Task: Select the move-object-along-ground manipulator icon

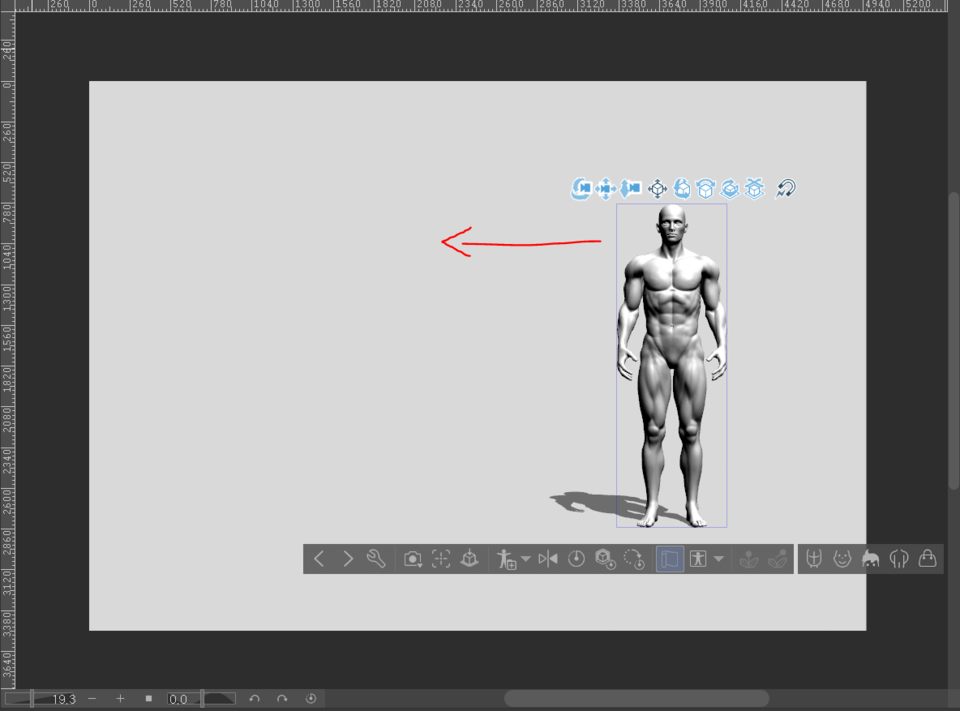Action: point(754,189)
